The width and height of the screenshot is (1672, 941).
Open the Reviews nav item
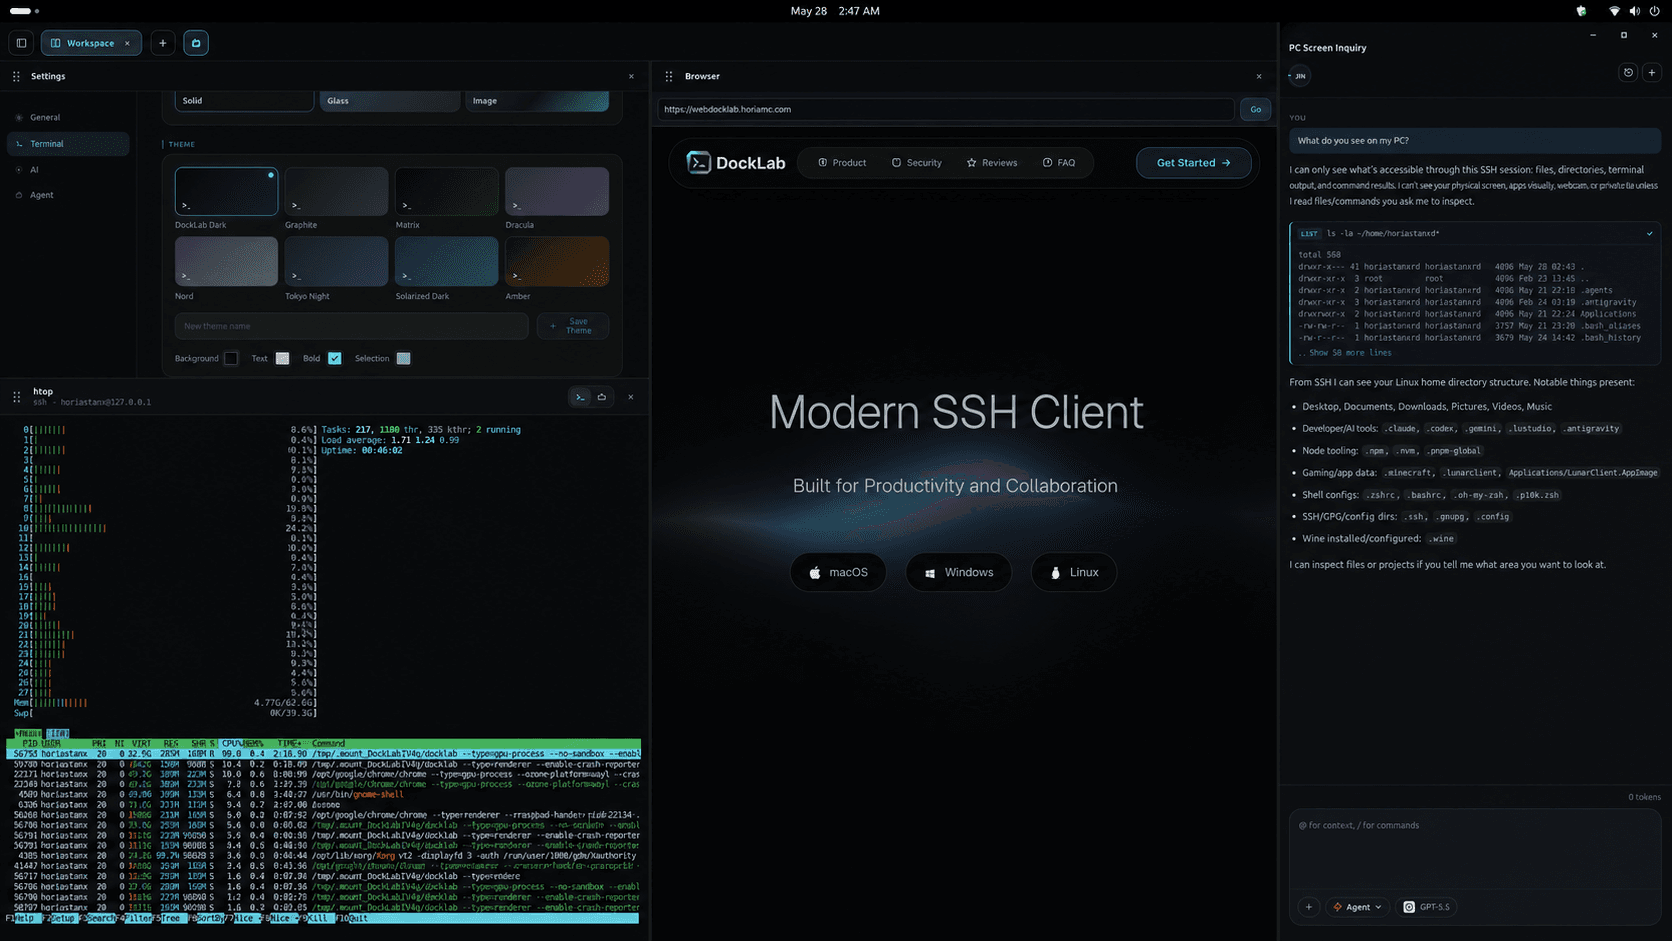click(x=992, y=163)
